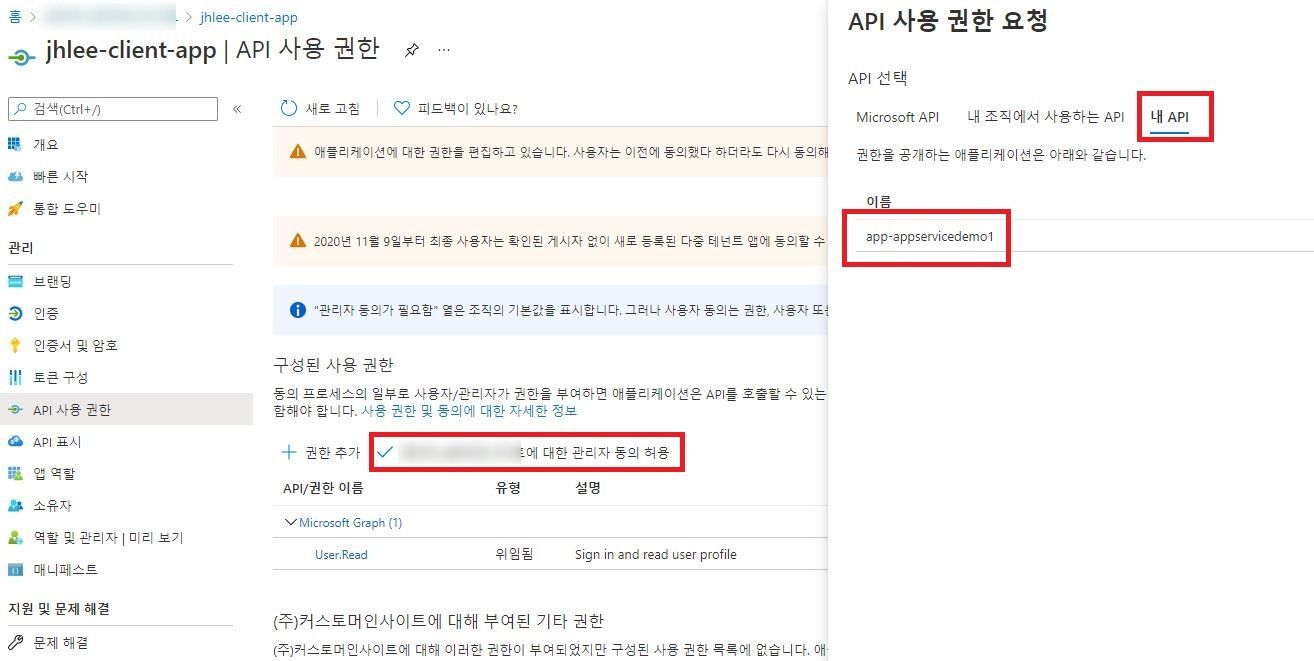Click the 인증 authentication icon
The image size is (1314, 661).
pyautogui.click(x=15, y=313)
